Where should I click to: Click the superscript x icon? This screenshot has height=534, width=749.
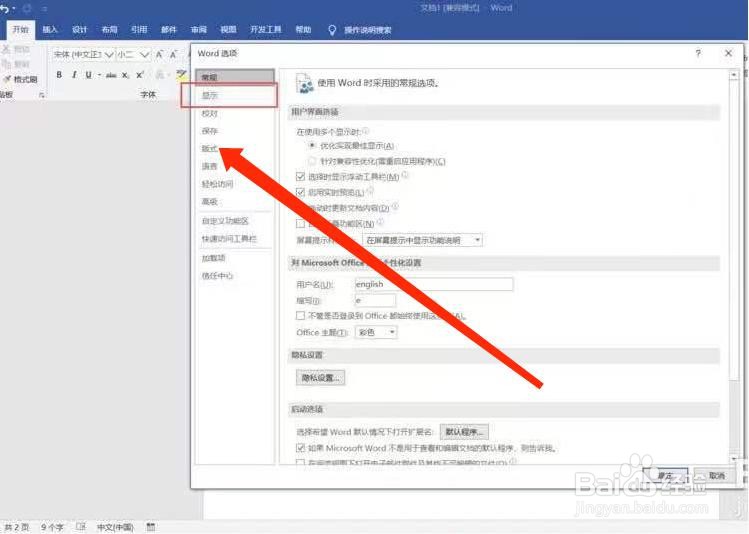click(x=140, y=75)
